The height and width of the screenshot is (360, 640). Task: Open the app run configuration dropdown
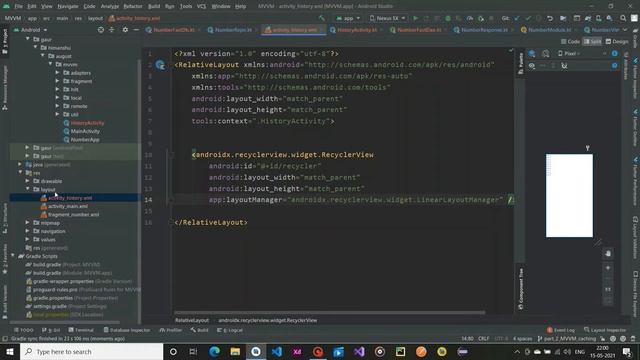[348, 18]
